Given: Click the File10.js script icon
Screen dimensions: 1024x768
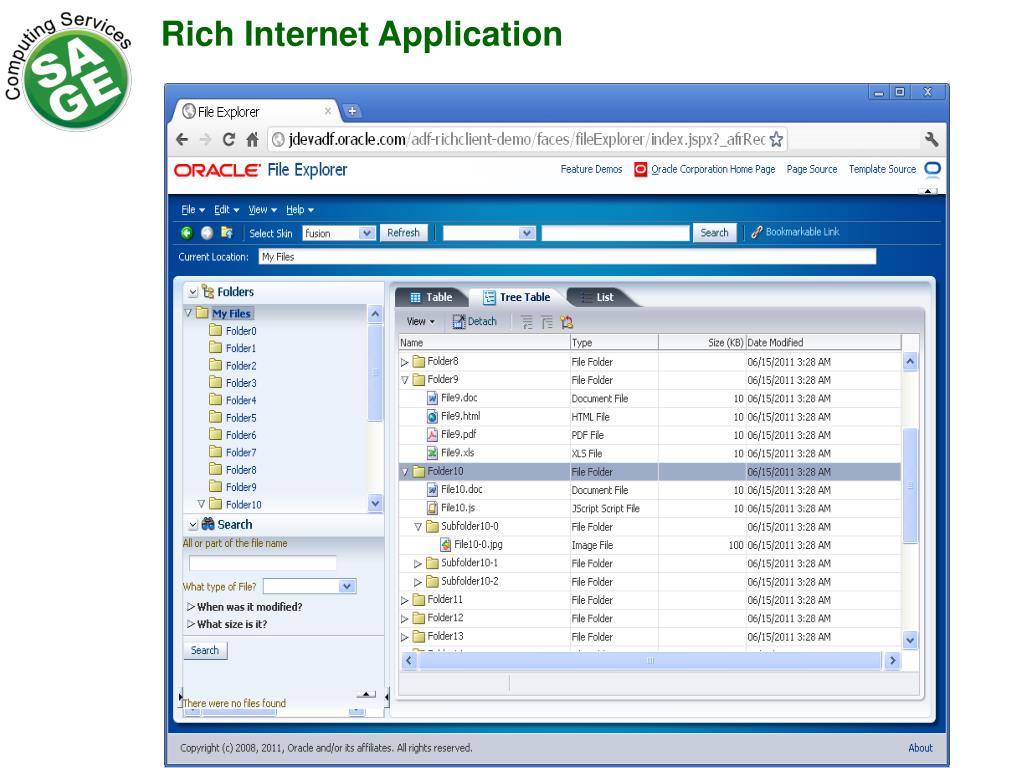Looking at the screenshot, I should pyautogui.click(x=432, y=508).
